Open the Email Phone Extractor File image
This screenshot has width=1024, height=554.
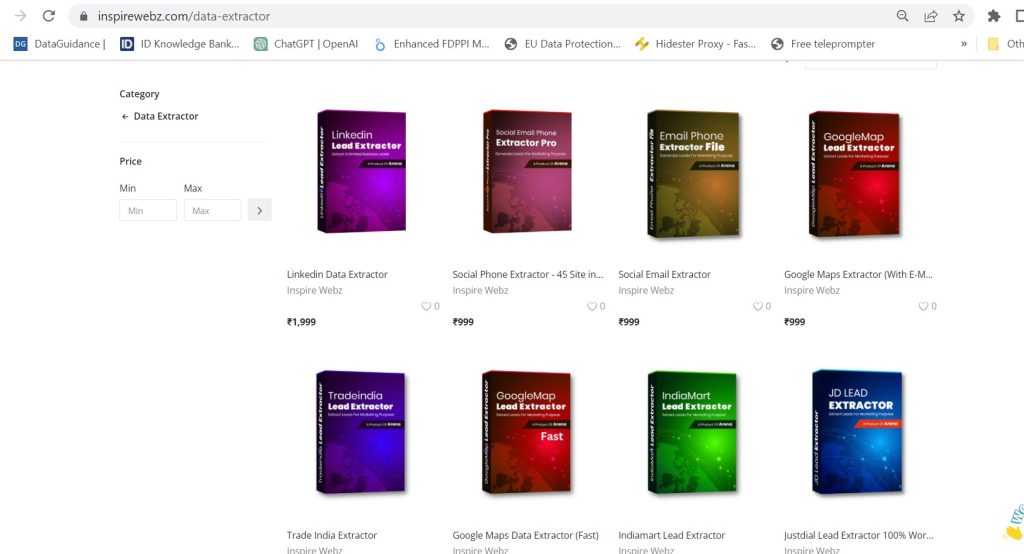coord(694,173)
